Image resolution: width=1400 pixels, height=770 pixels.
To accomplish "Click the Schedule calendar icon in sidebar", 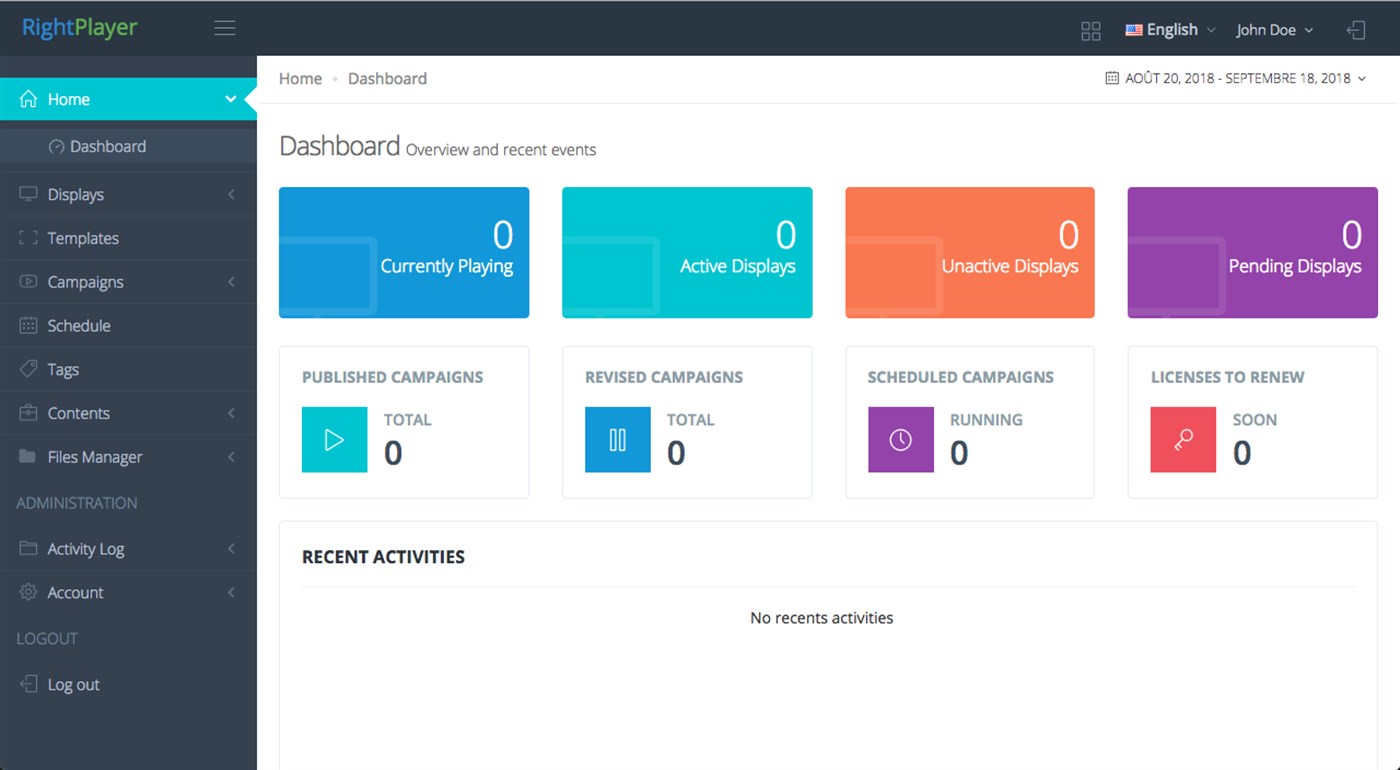I will click(x=28, y=325).
